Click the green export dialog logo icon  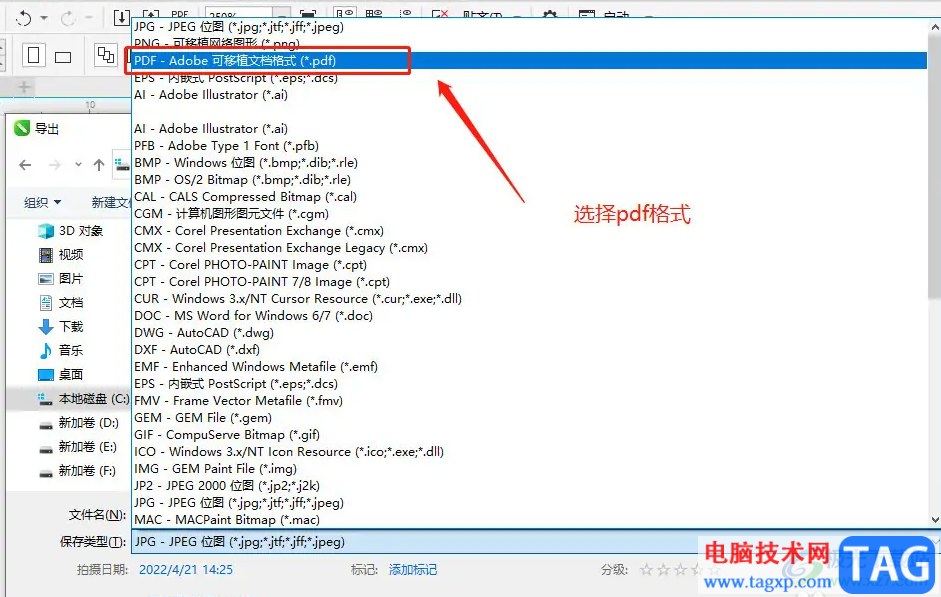pyautogui.click(x=22, y=128)
